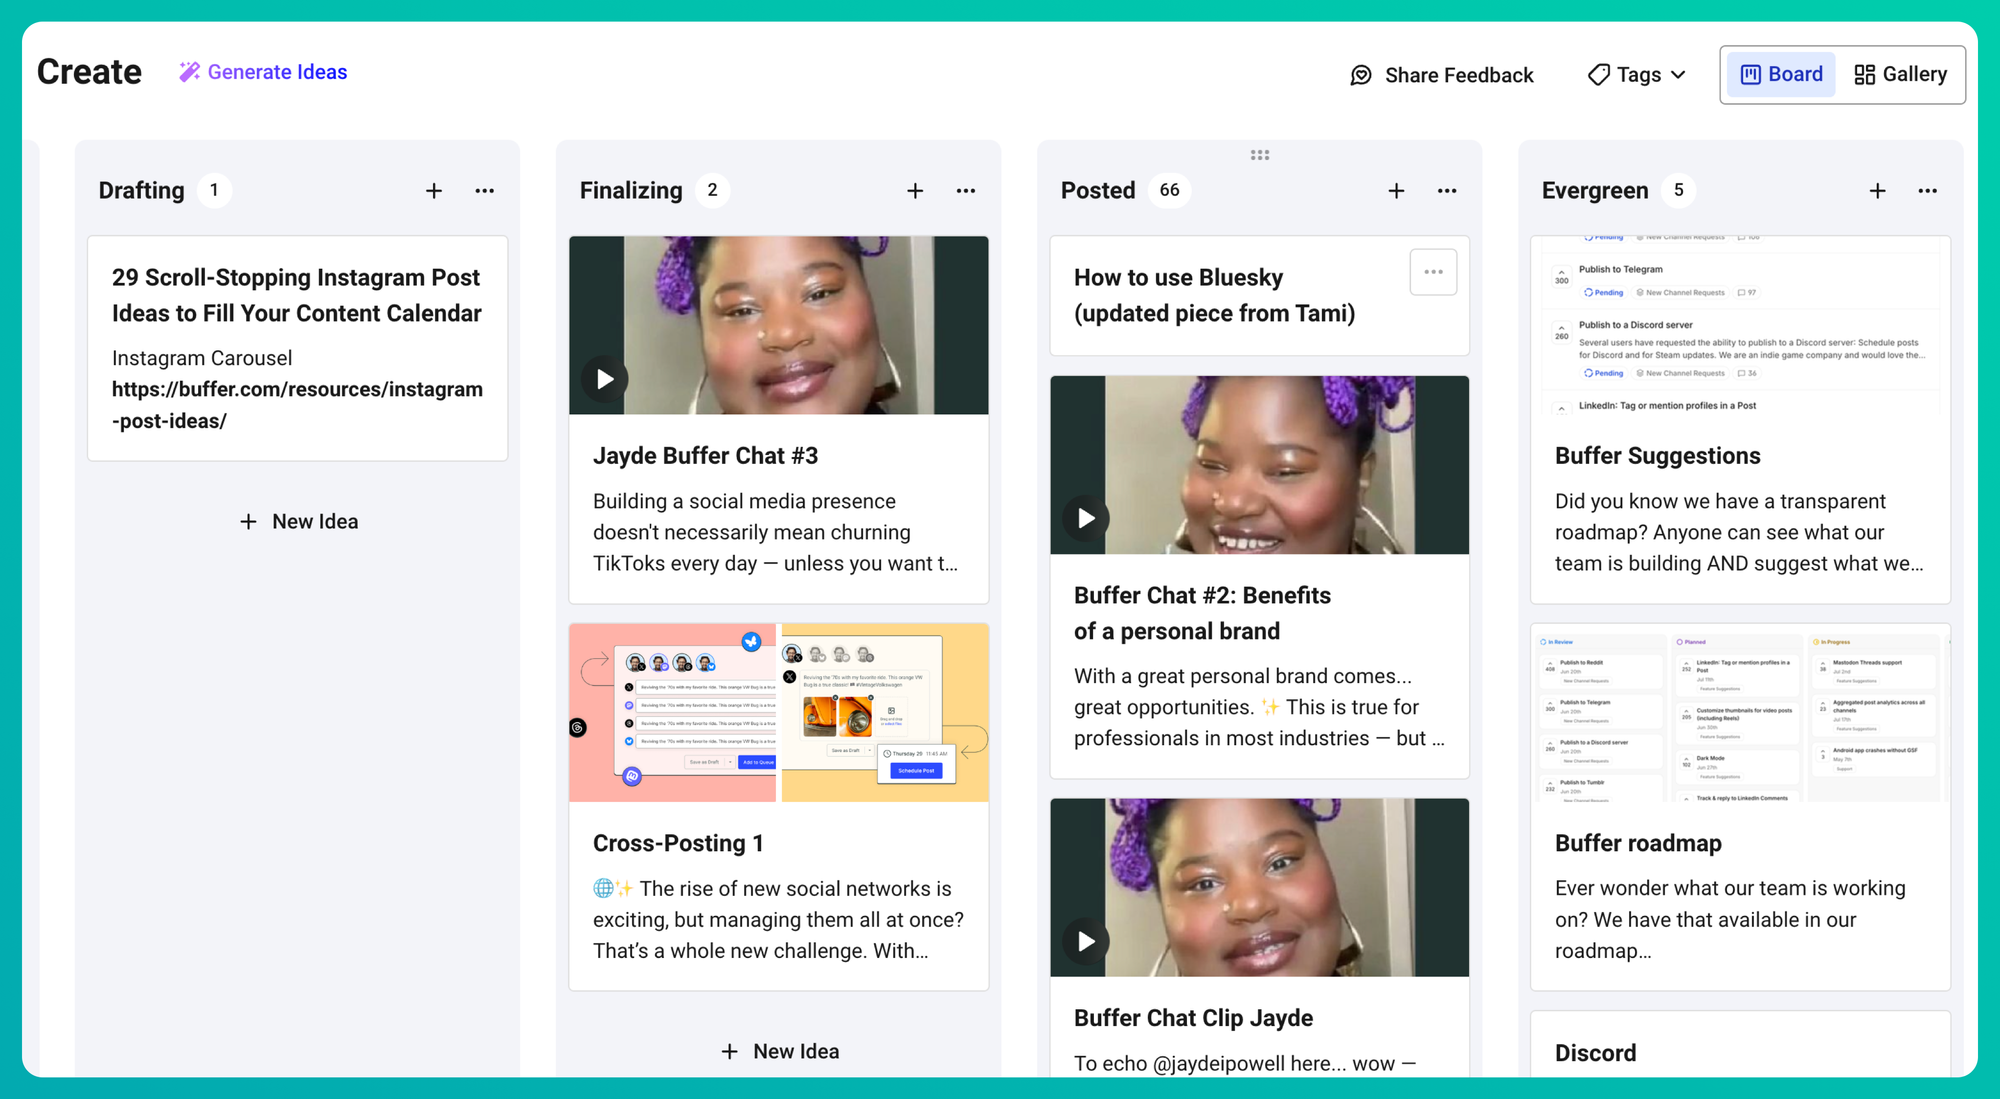Image resolution: width=2000 pixels, height=1099 pixels.
Task: Add idea with Finalizing plus icon
Action: click(x=915, y=191)
